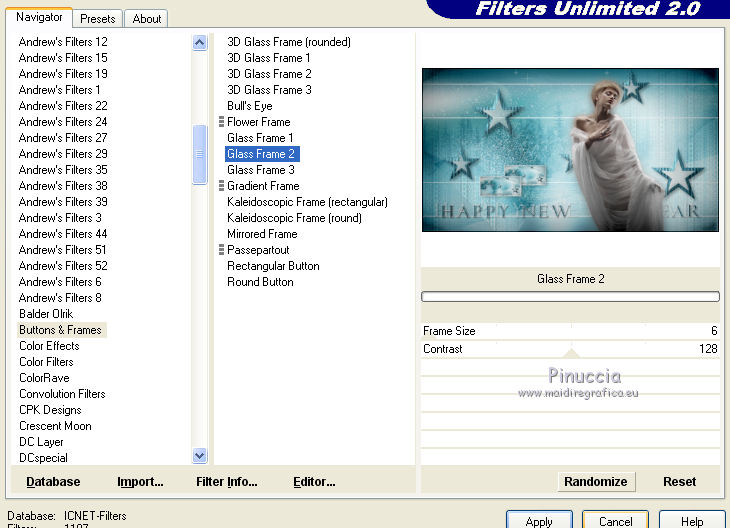The width and height of the screenshot is (730, 528).
Task: Choose Round Button filter
Action: click(x=260, y=282)
